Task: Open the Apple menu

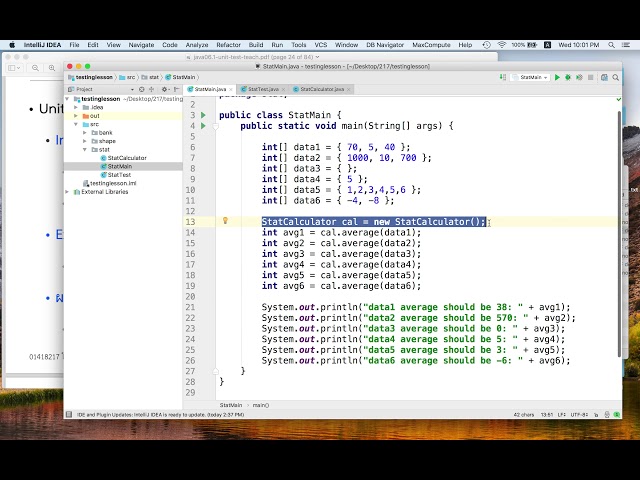Action: pos(12,45)
